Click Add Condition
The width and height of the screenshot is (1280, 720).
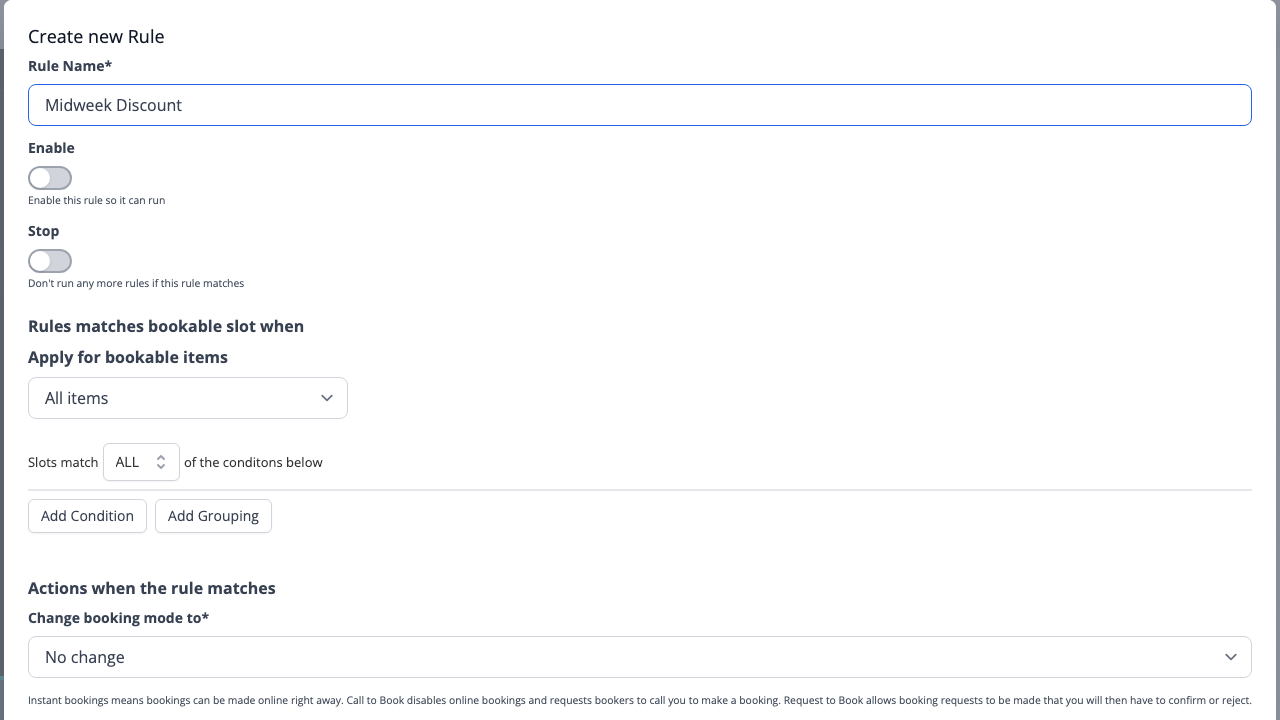tap(87, 515)
